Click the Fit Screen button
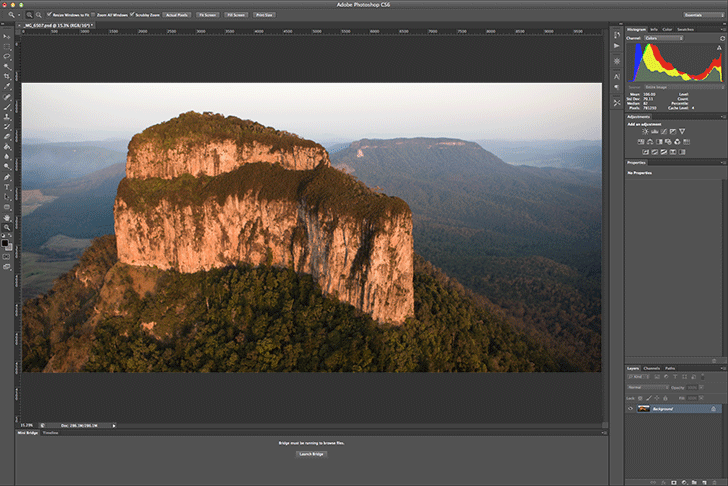 pos(208,15)
